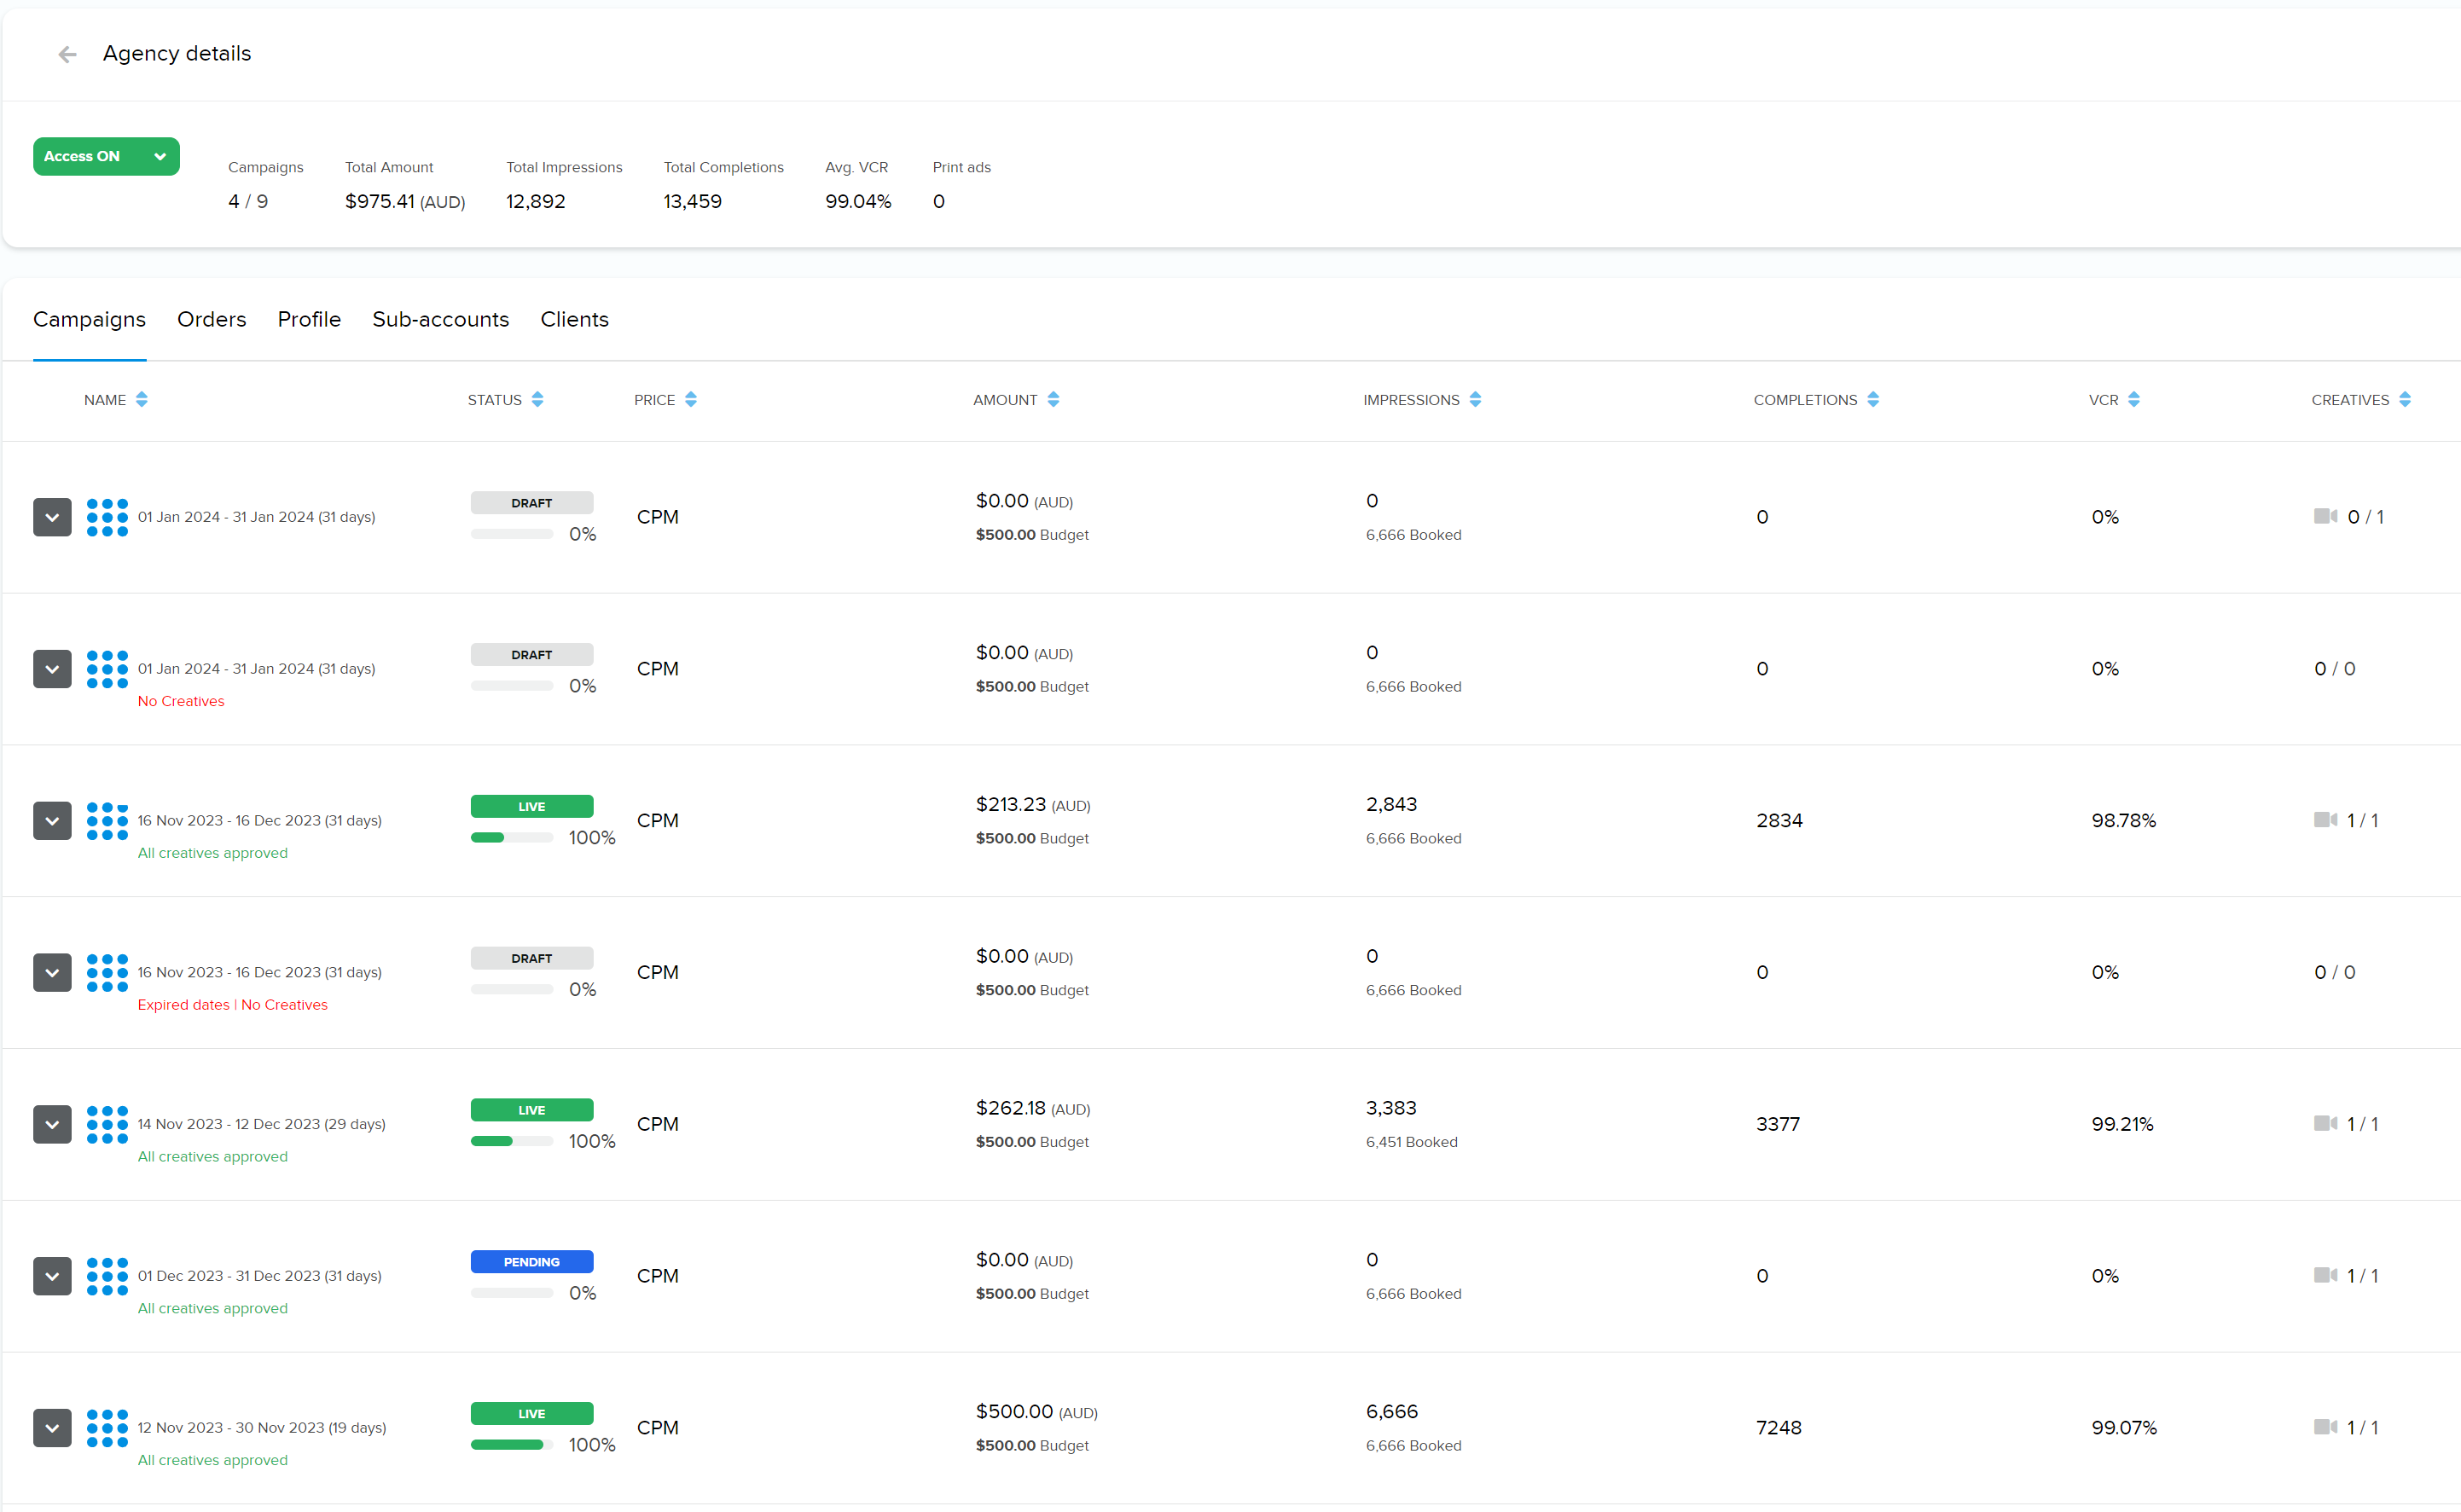This screenshot has width=2461, height=1512.
Task: Click video icon beside 0 / 1 creatives
Action: click(2325, 516)
